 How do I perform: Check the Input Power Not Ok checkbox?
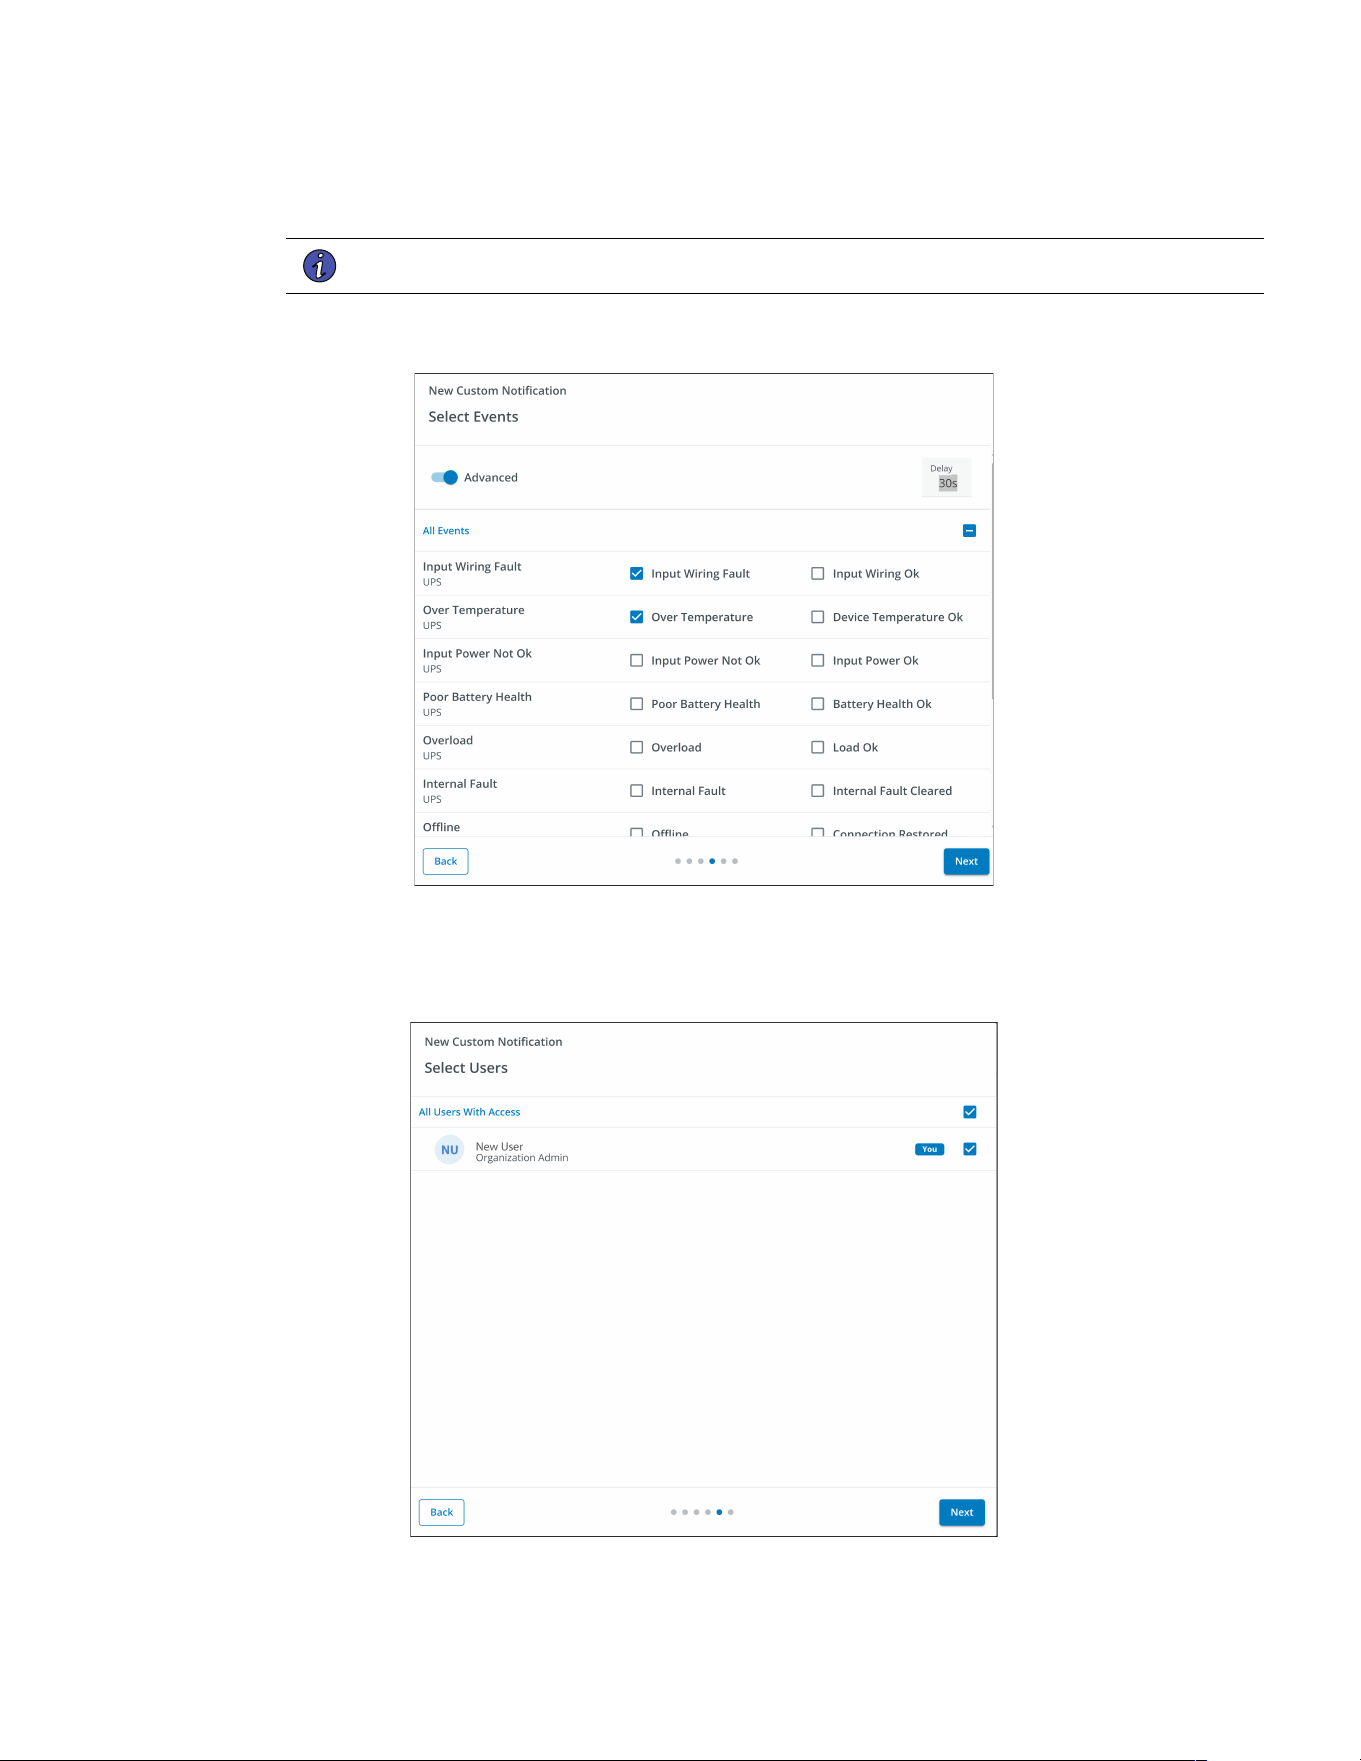click(x=636, y=661)
